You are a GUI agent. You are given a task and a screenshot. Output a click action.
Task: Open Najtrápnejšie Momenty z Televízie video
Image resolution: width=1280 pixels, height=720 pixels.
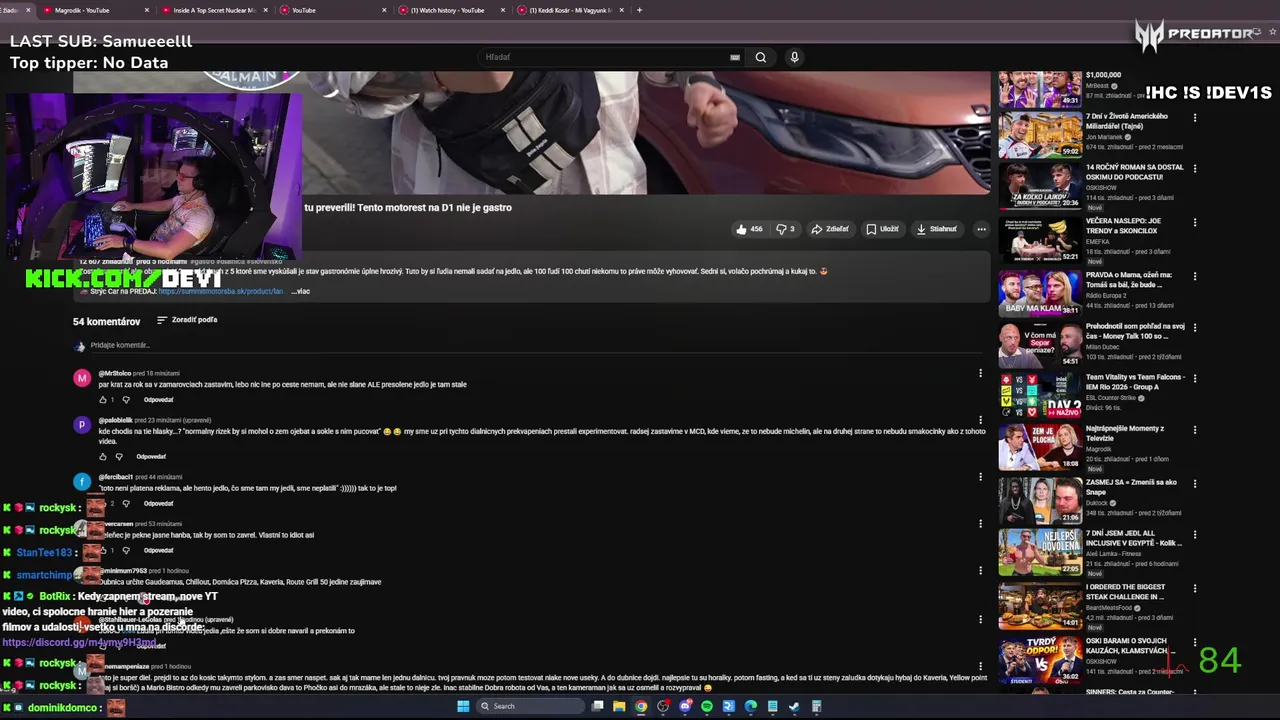click(1040, 447)
